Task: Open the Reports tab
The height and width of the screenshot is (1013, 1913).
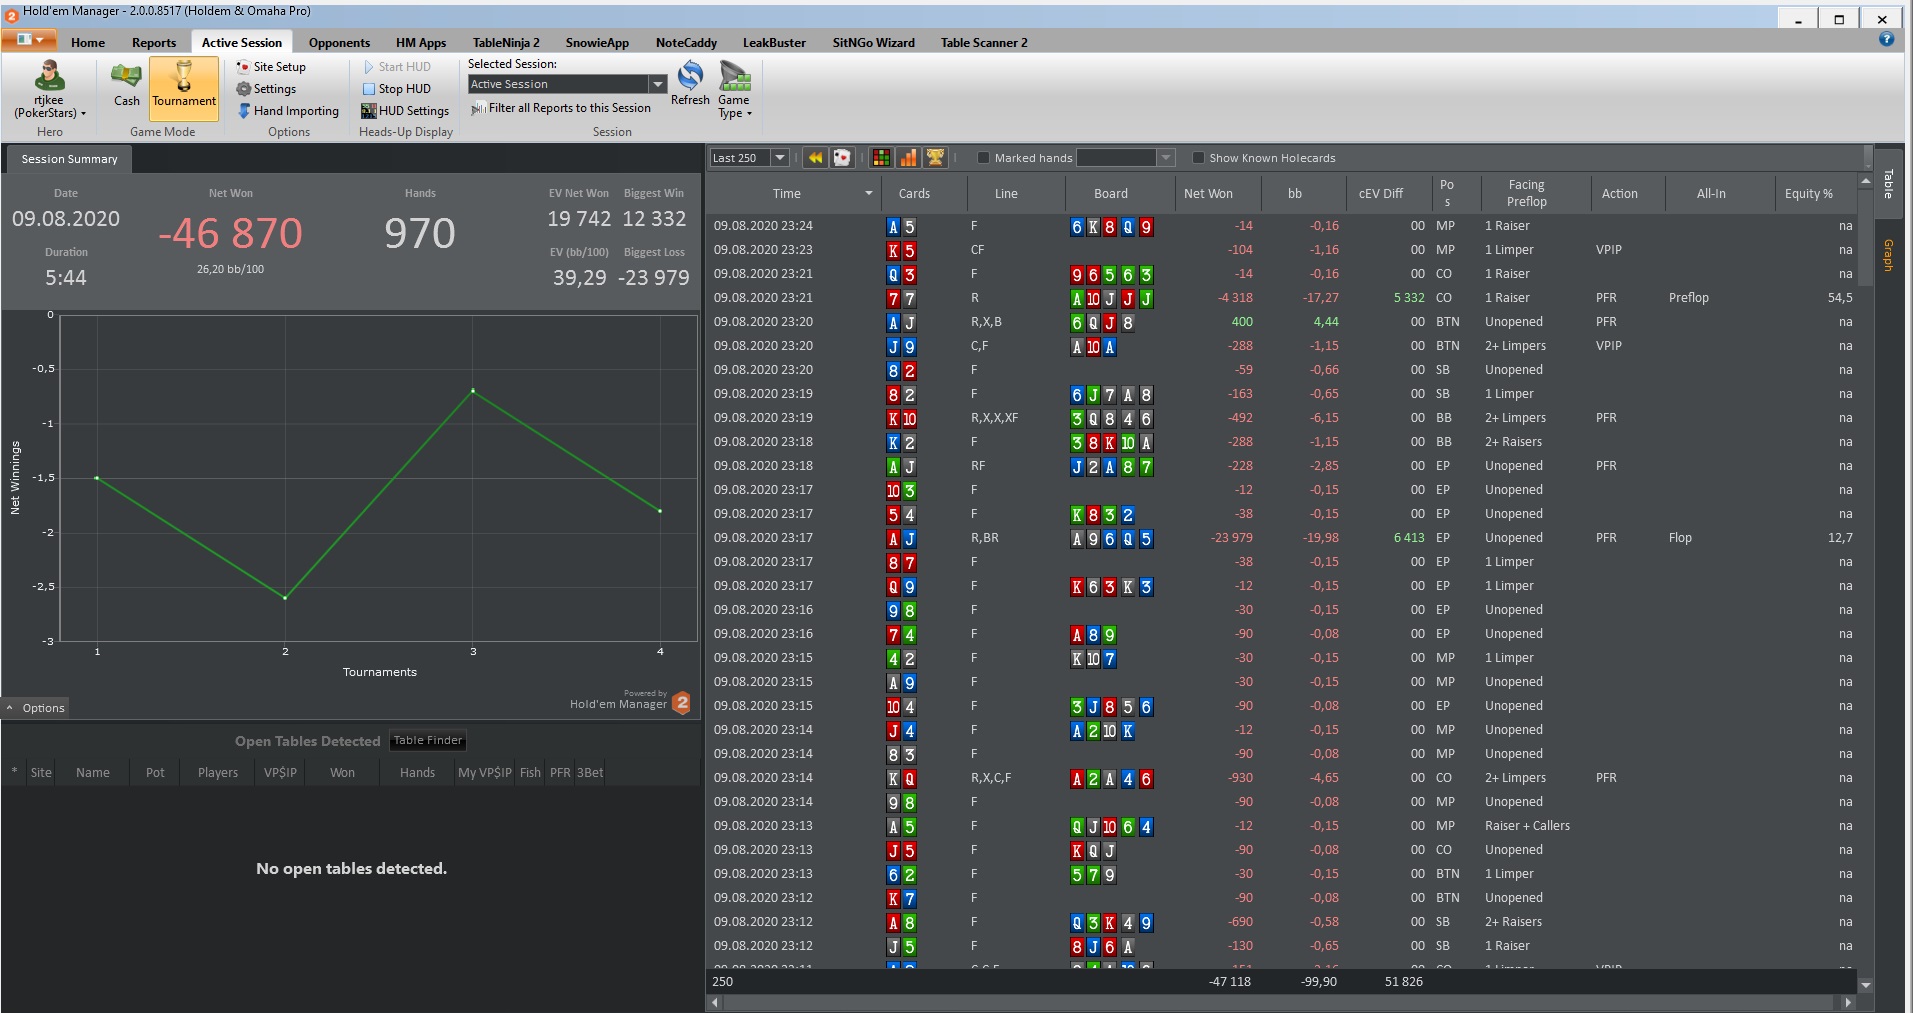Action: tap(154, 42)
